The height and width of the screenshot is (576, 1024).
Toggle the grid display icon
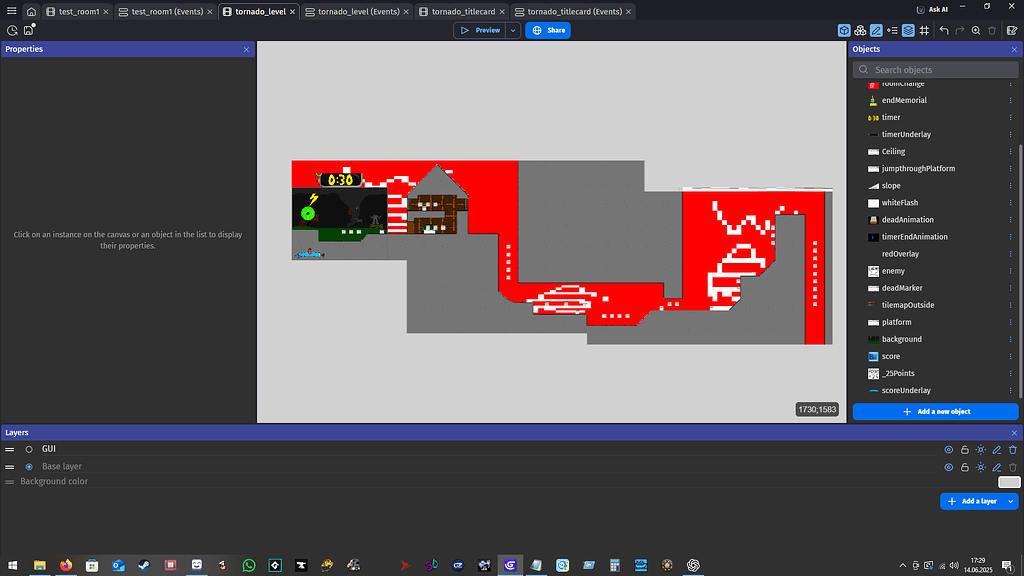924,31
